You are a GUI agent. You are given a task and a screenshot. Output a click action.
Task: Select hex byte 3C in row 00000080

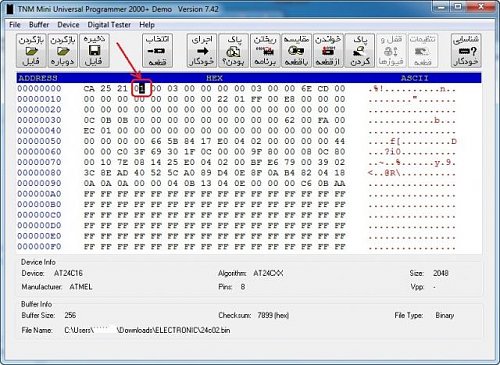[x=89, y=173]
